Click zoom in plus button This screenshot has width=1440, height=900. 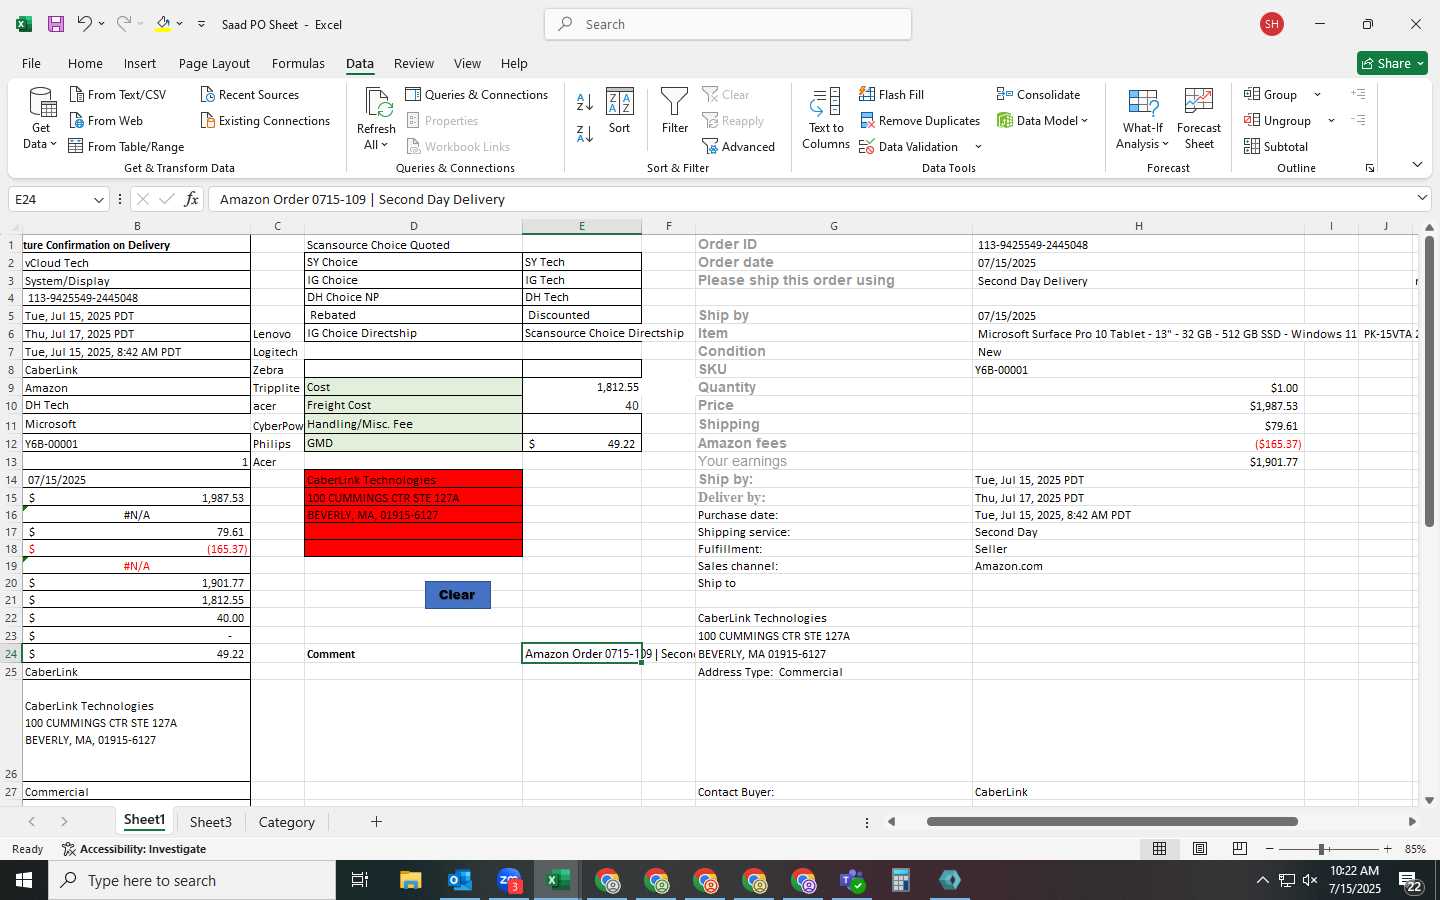pyautogui.click(x=1387, y=849)
